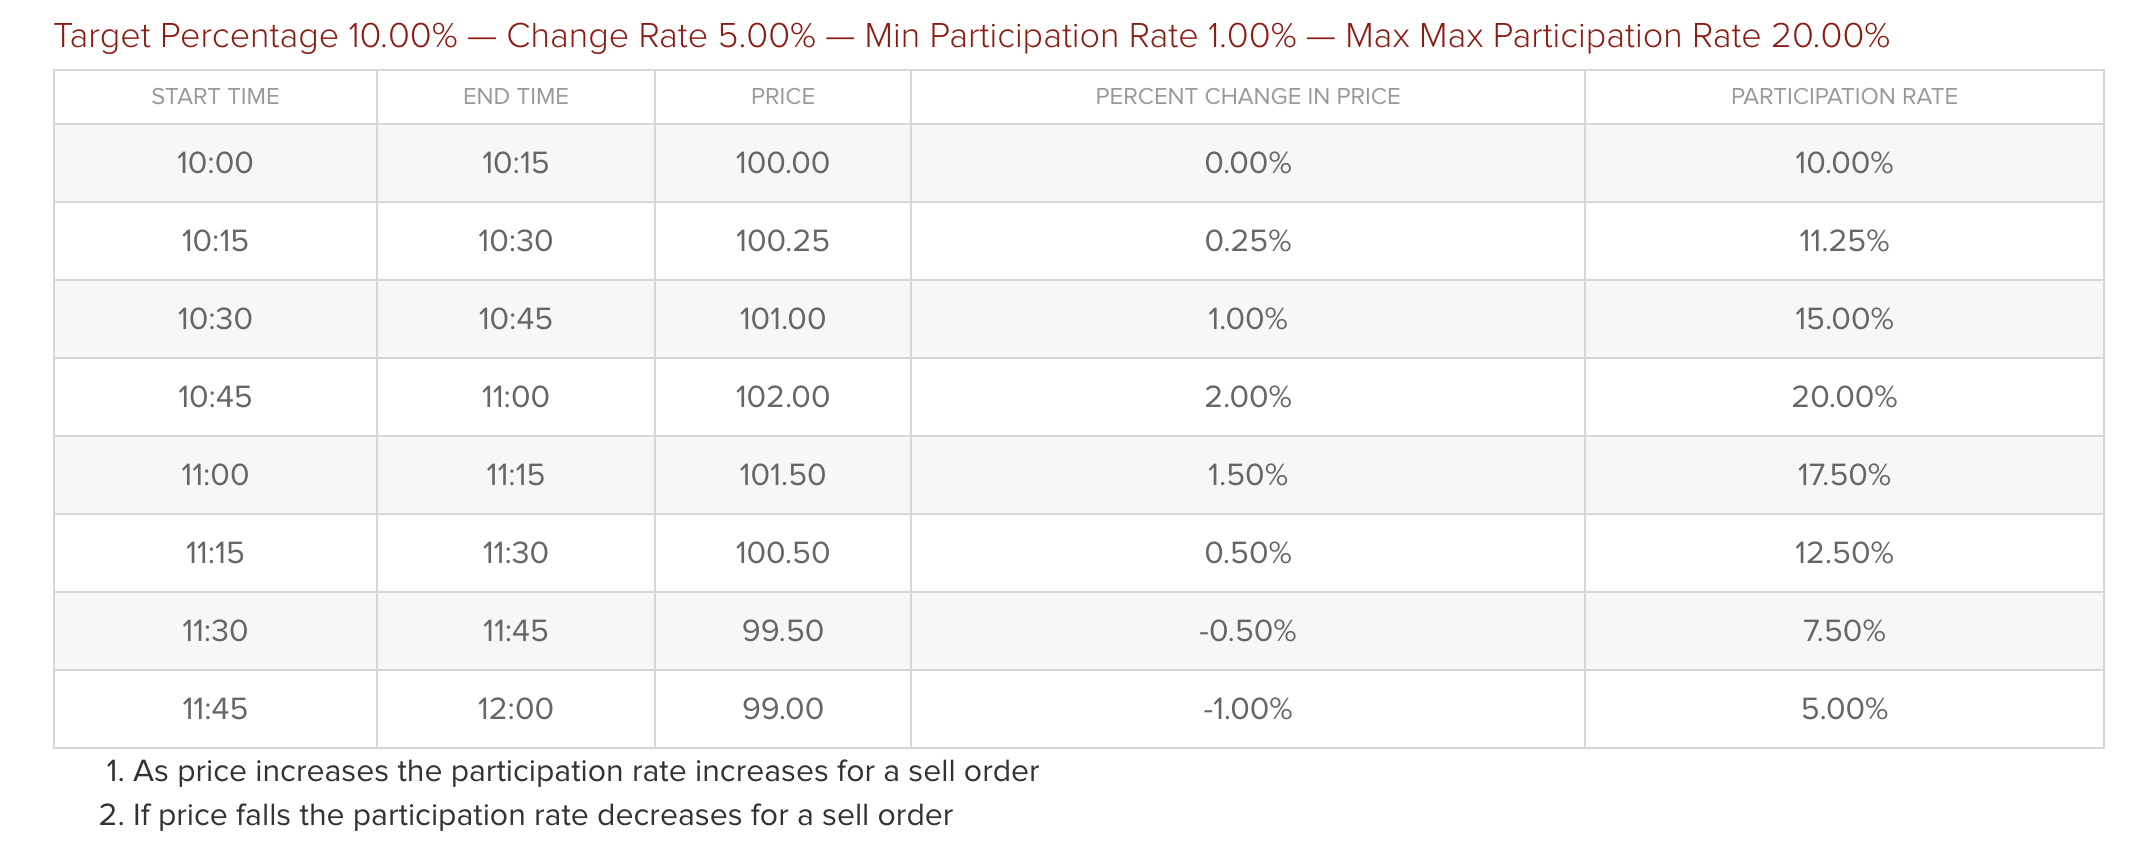Click the PERCENT CHANGE IN PRICE header
This screenshot has height=850, width=2132.
(x=1247, y=97)
